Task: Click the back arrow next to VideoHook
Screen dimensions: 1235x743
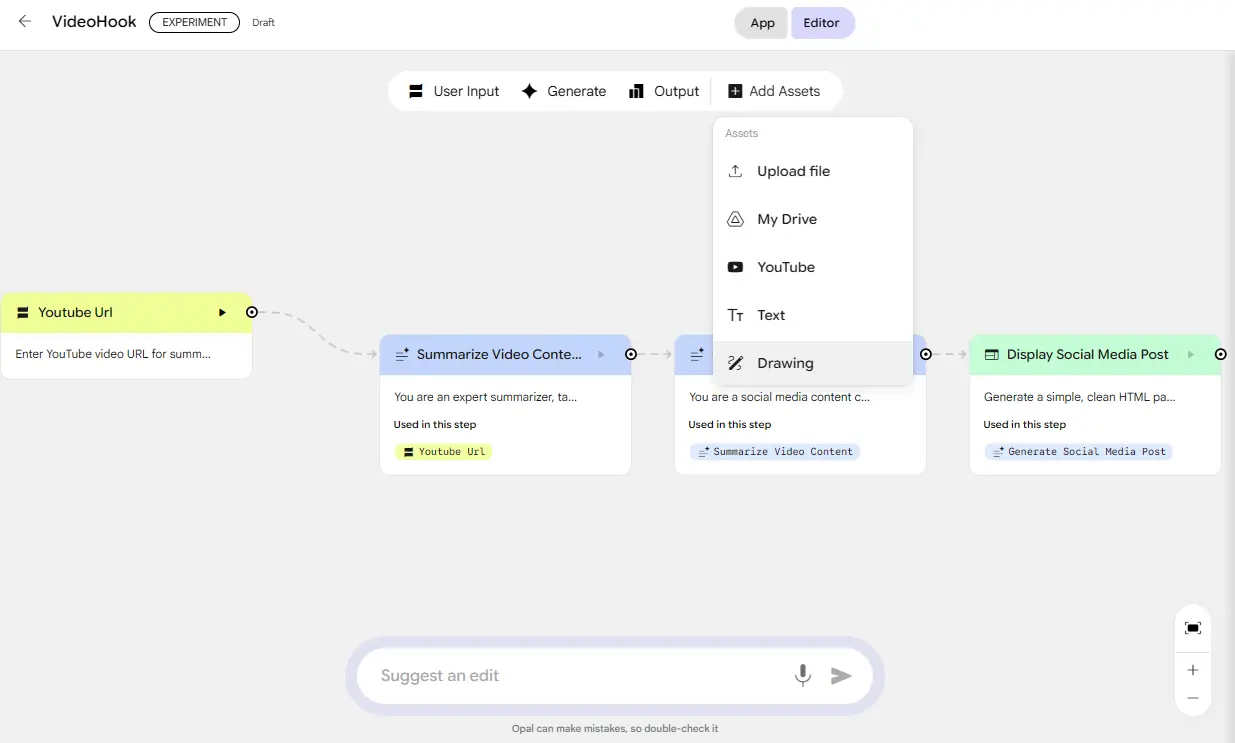Action: click(25, 22)
